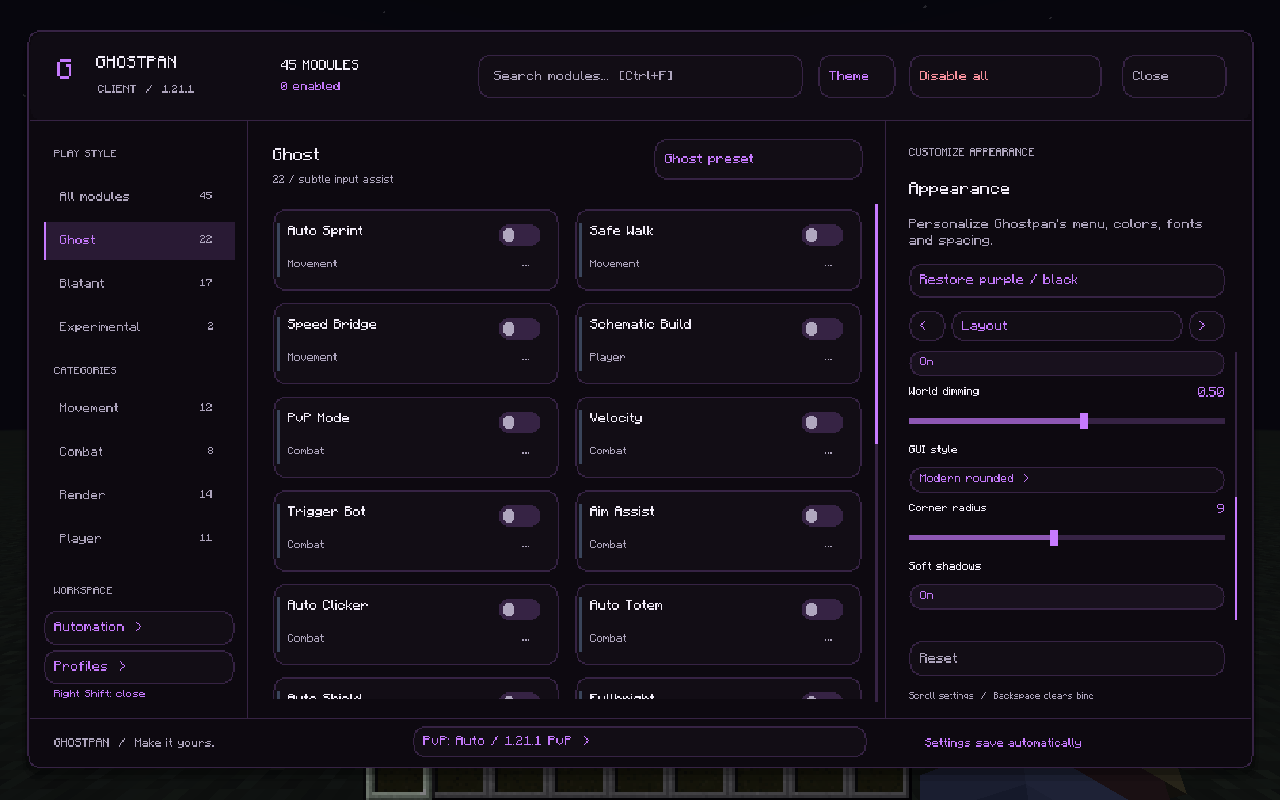
Task: Click the Ghostpan G logo icon
Action: click(x=65, y=69)
